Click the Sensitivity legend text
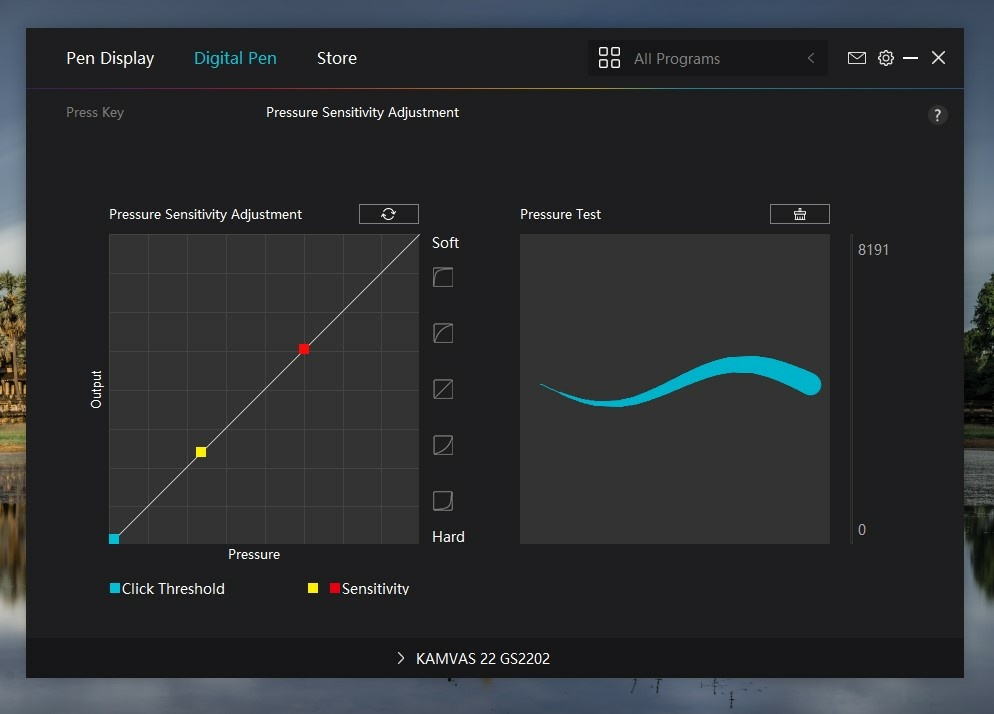994x714 pixels. pos(375,588)
